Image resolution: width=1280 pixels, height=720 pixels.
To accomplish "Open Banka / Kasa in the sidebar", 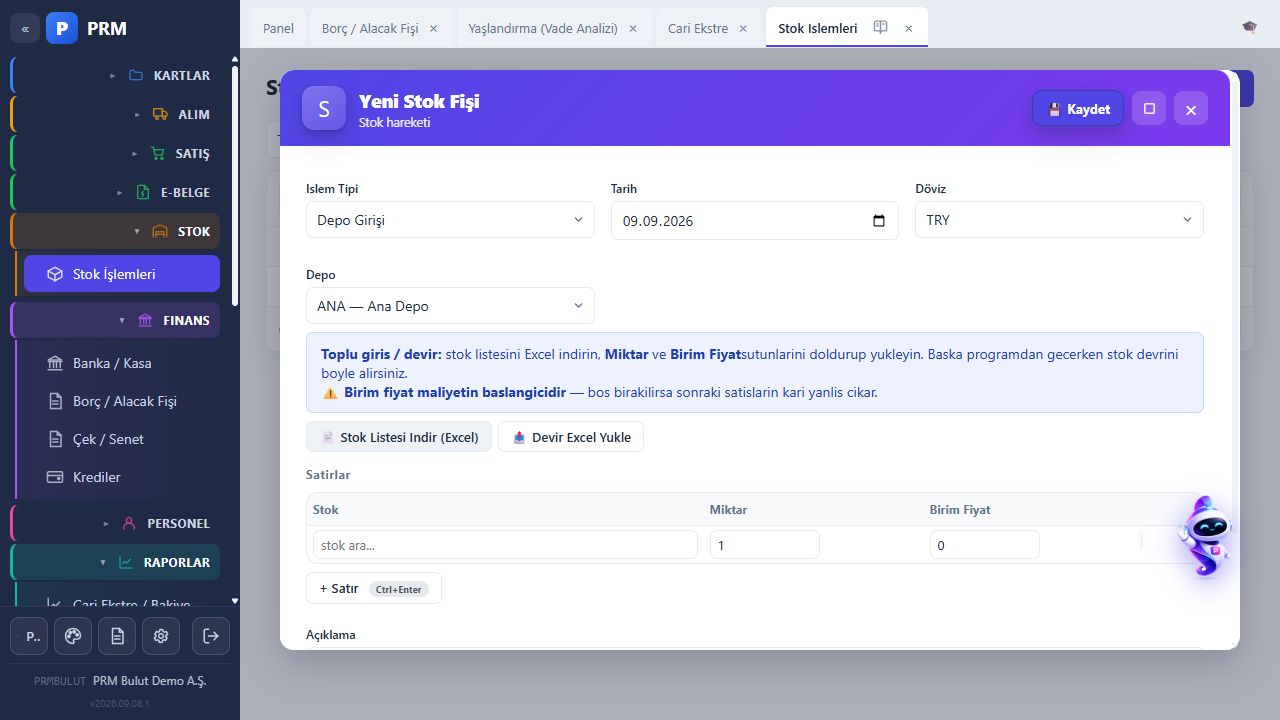I will (122, 363).
